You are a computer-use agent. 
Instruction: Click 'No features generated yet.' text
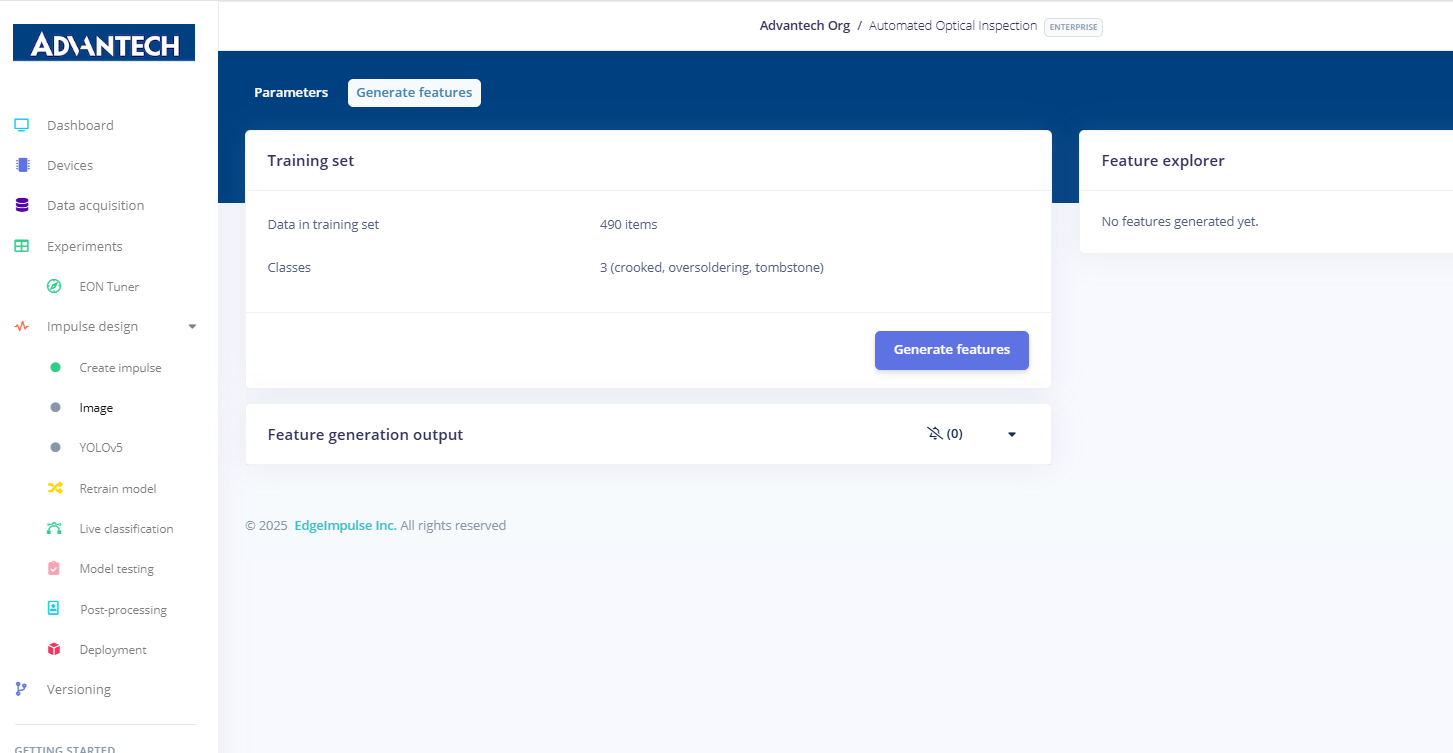pyautogui.click(x=1180, y=221)
